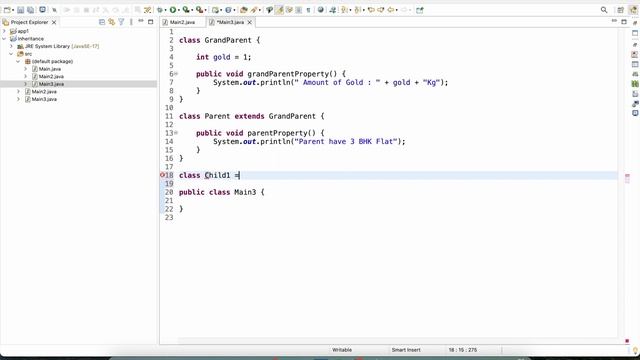Image resolution: width=640 pixels, height=360 pixels.
Task: Click the tip lightbulb in status bar
Action: (x=635, y=350)
